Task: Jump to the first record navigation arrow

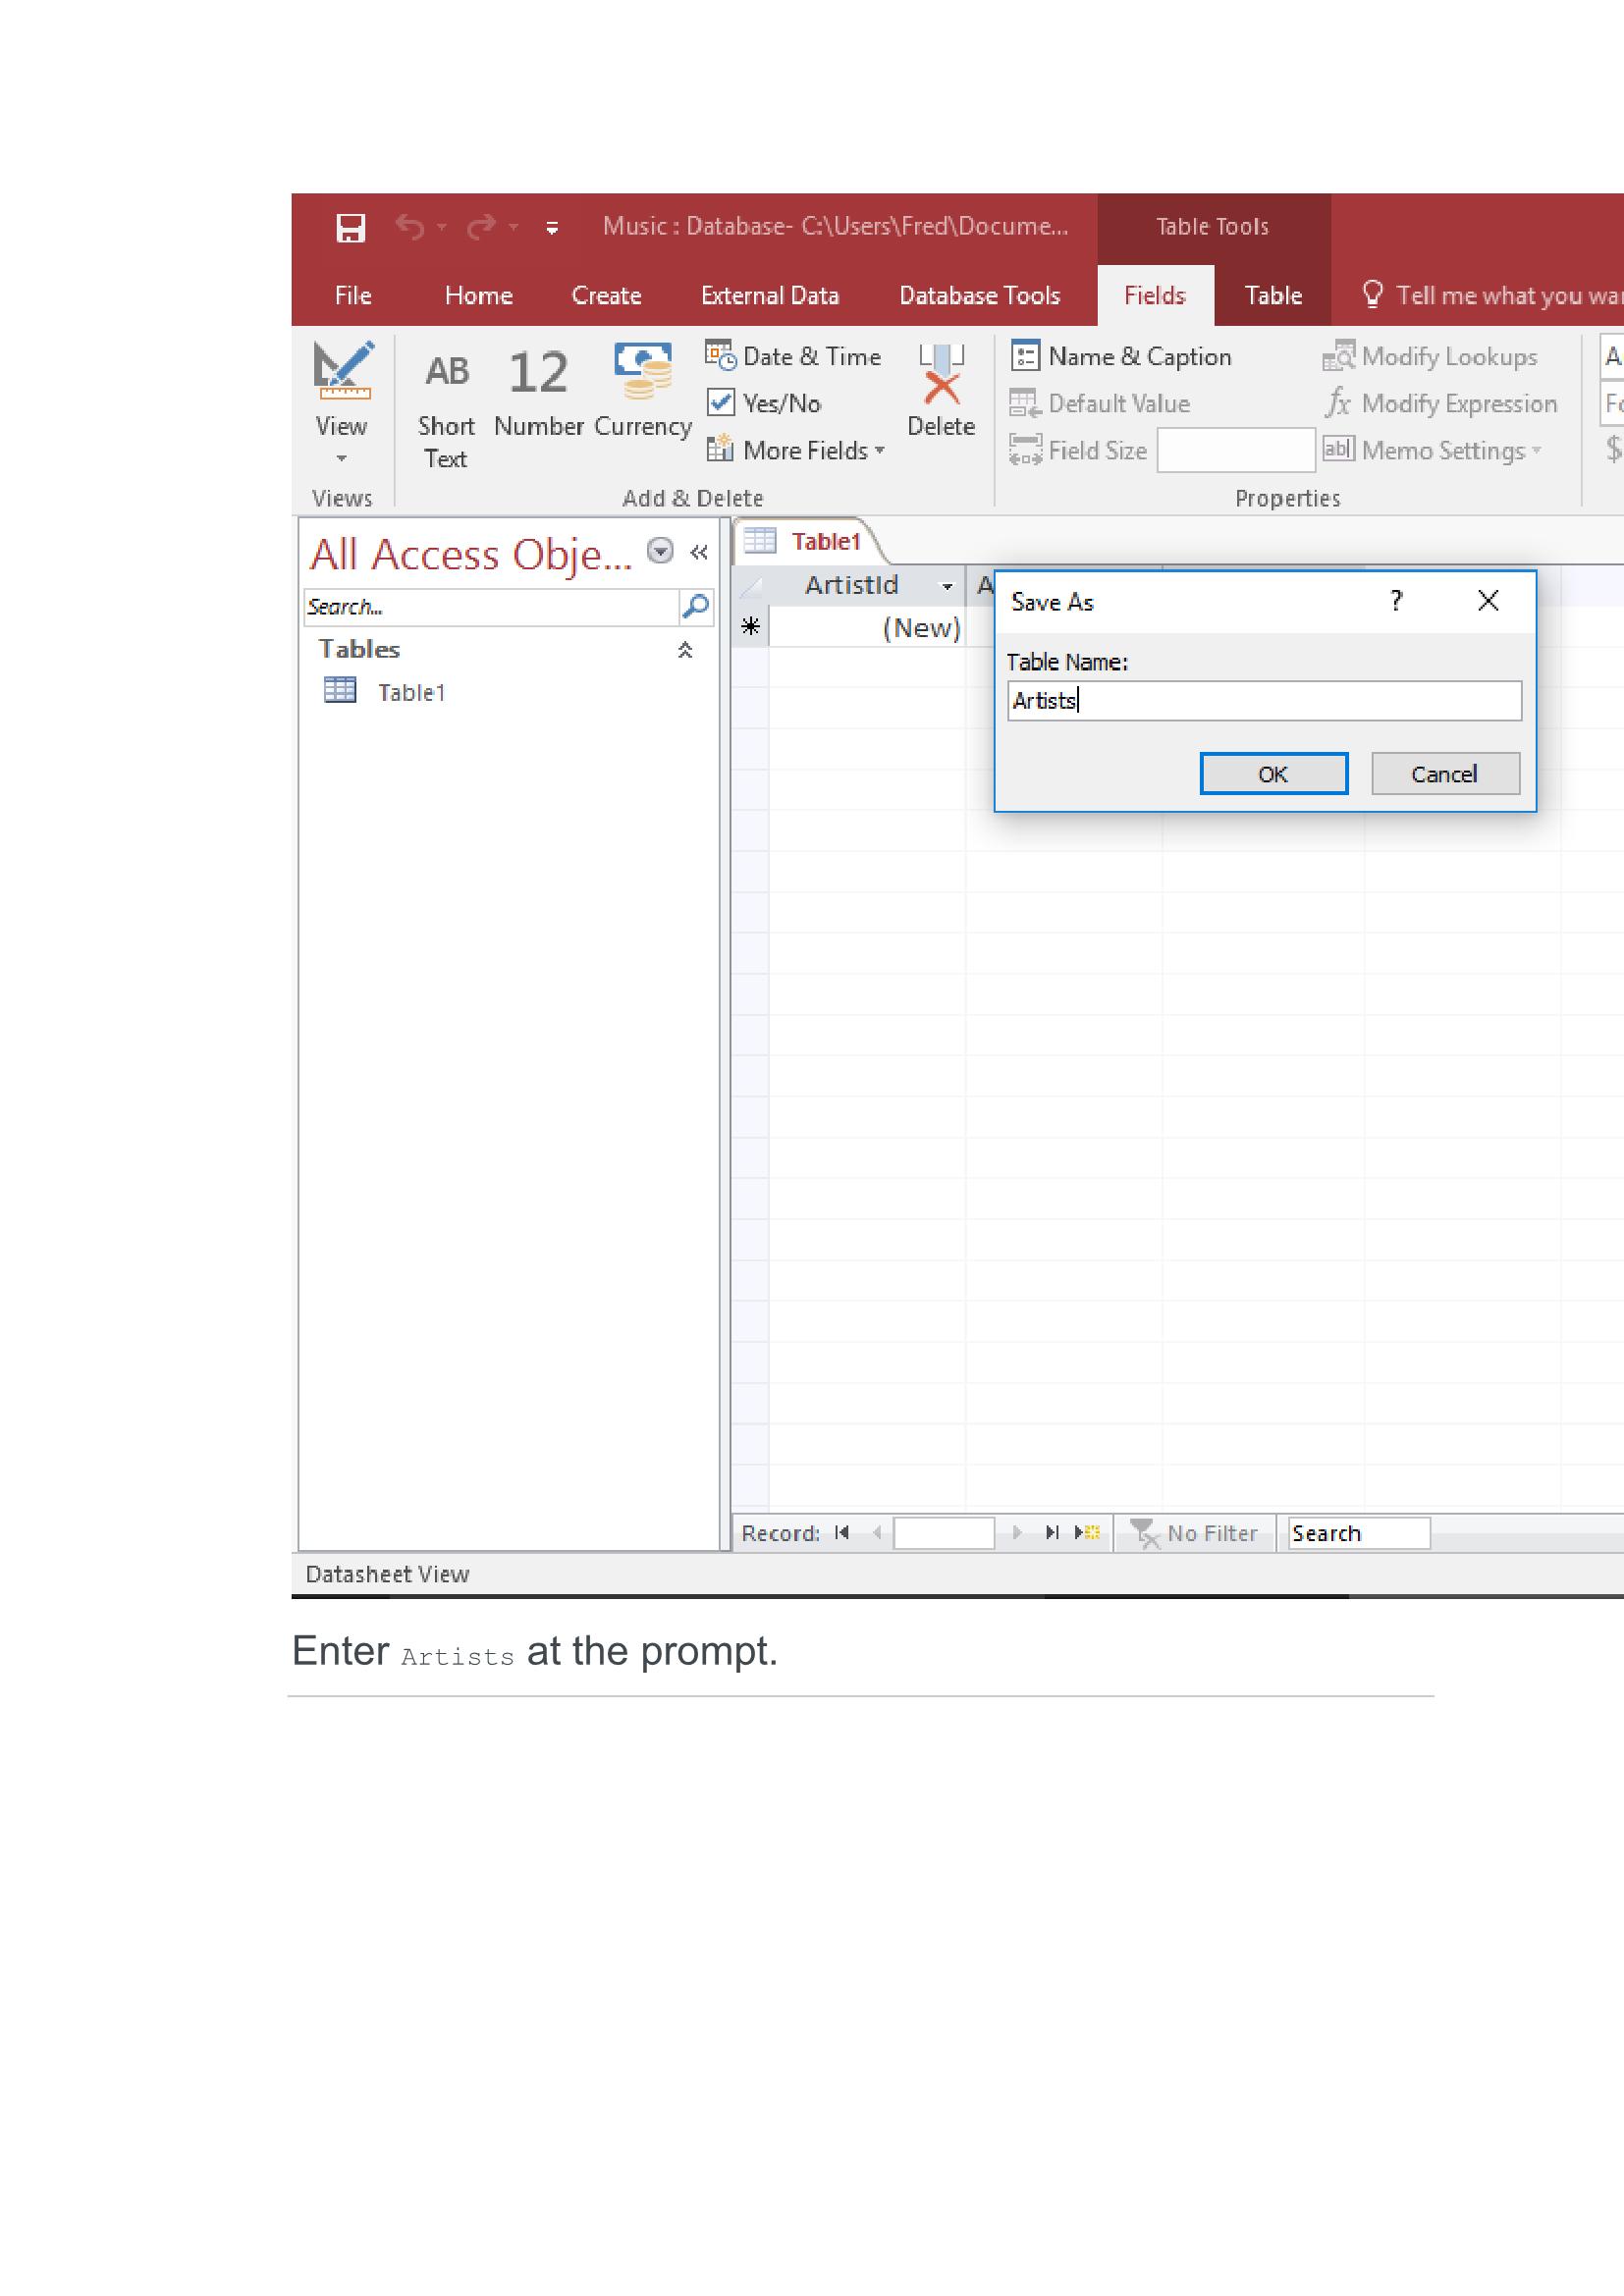Action: click(x=842, y=1533)
